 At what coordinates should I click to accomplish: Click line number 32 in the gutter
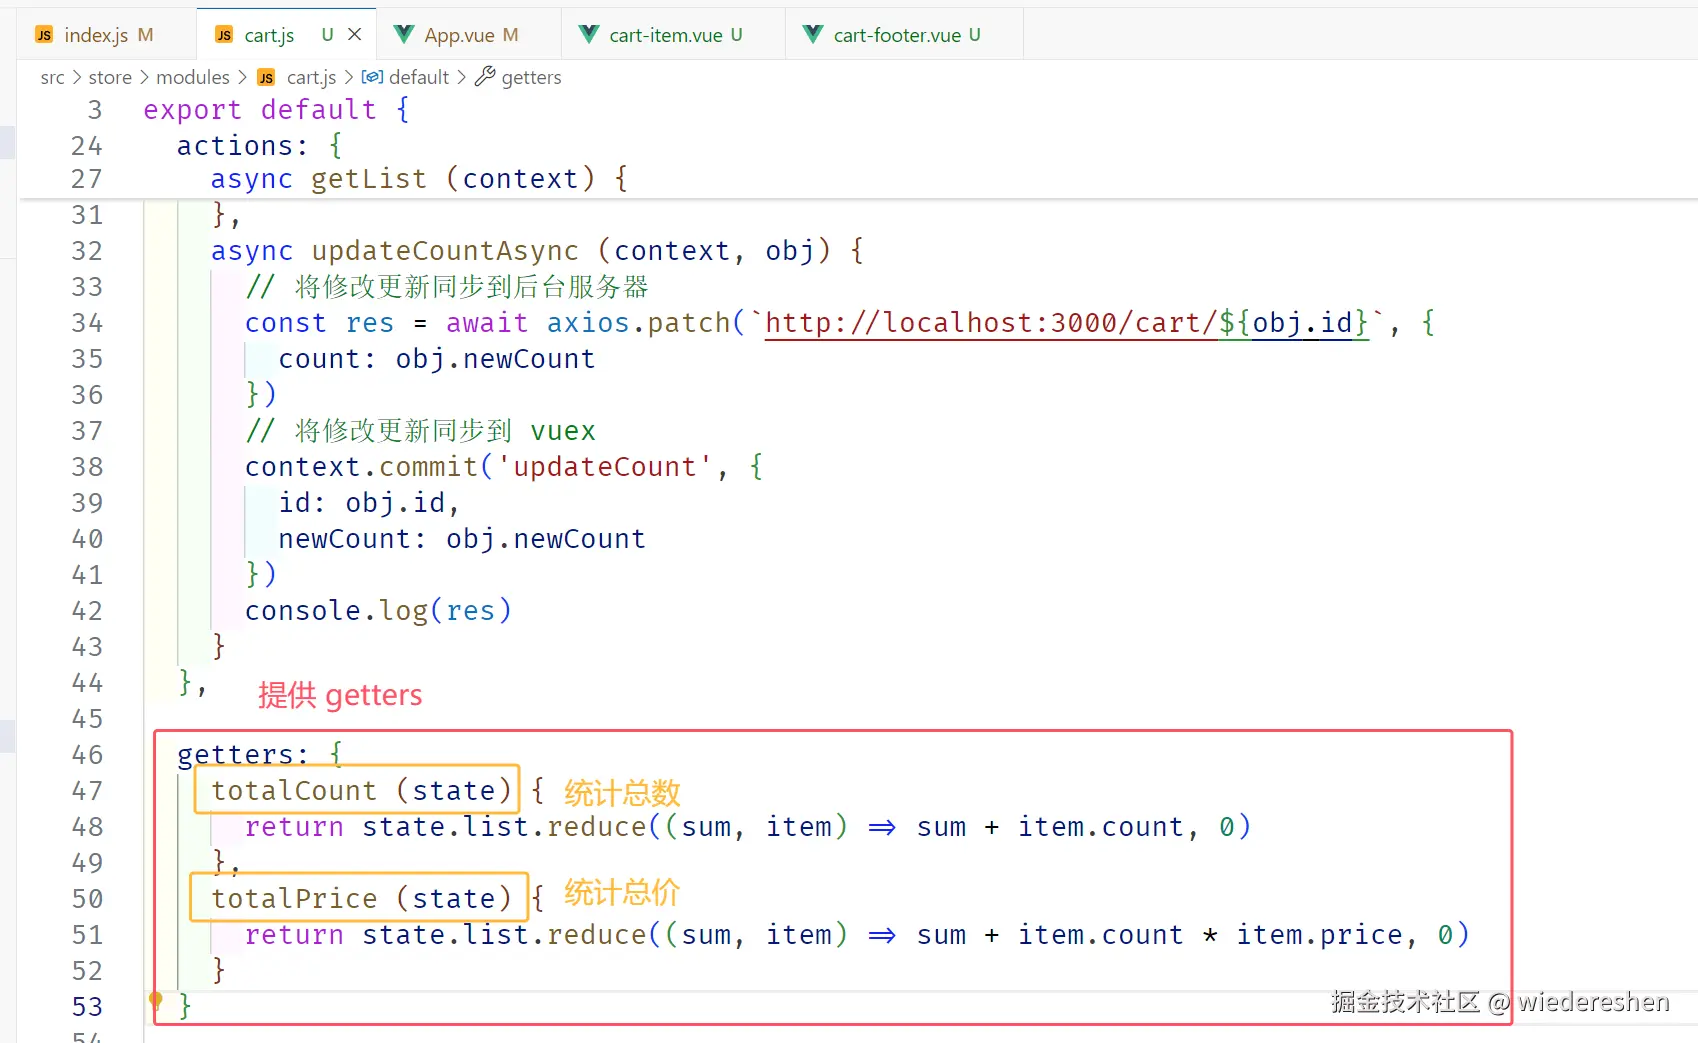pyautogui.click(x=87, y=251)
